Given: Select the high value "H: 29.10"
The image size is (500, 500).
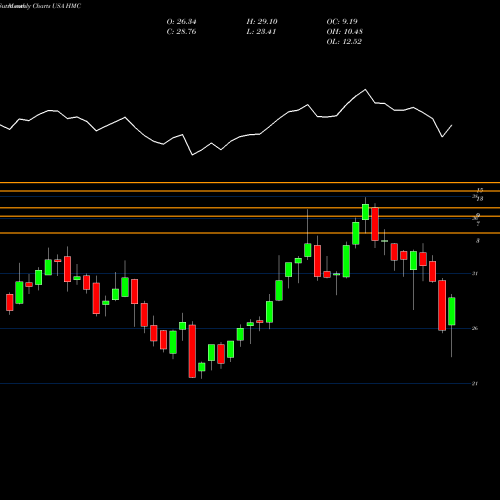Looking at the screenshot, I should coord(262,22).
